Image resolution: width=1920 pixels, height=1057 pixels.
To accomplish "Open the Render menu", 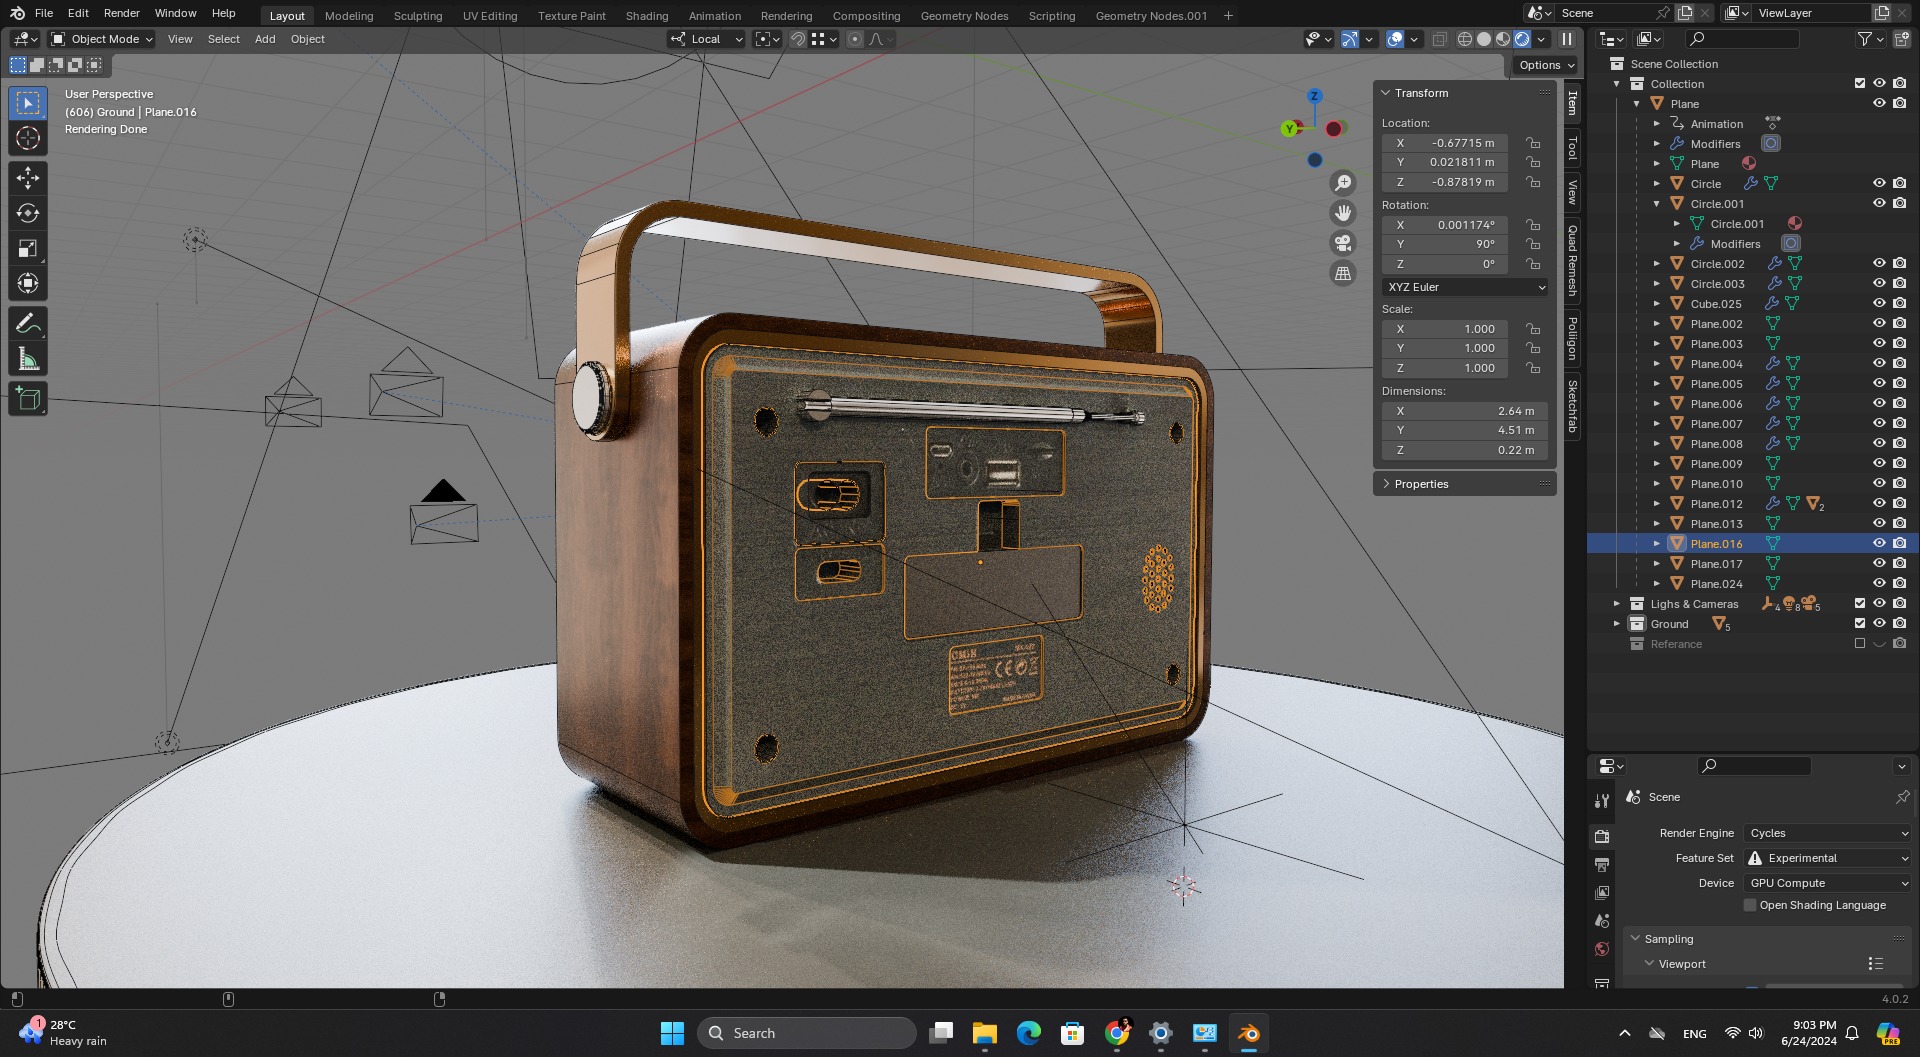I will click(x=121, y=13).
